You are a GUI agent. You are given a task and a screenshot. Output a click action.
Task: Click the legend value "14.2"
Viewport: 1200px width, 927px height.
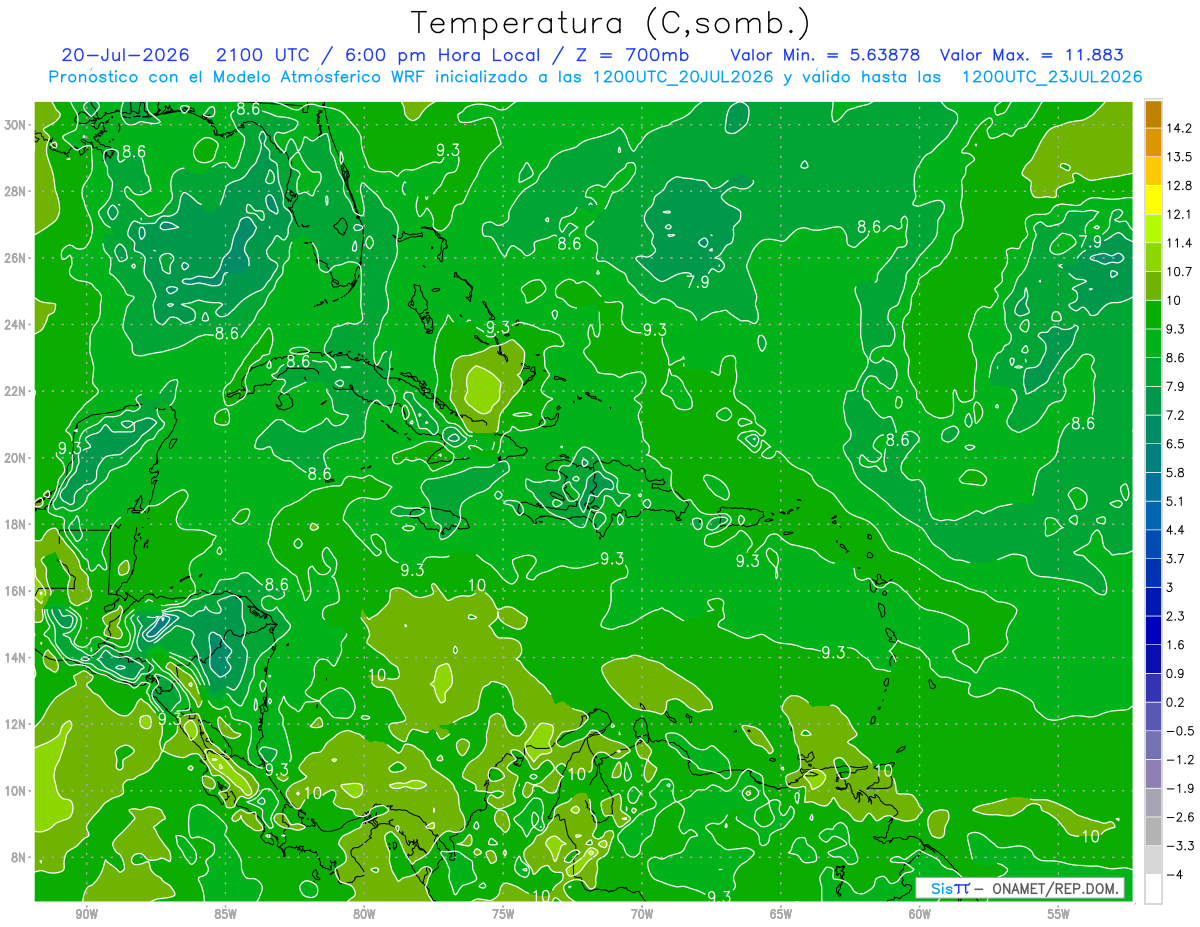(1179, 128)
